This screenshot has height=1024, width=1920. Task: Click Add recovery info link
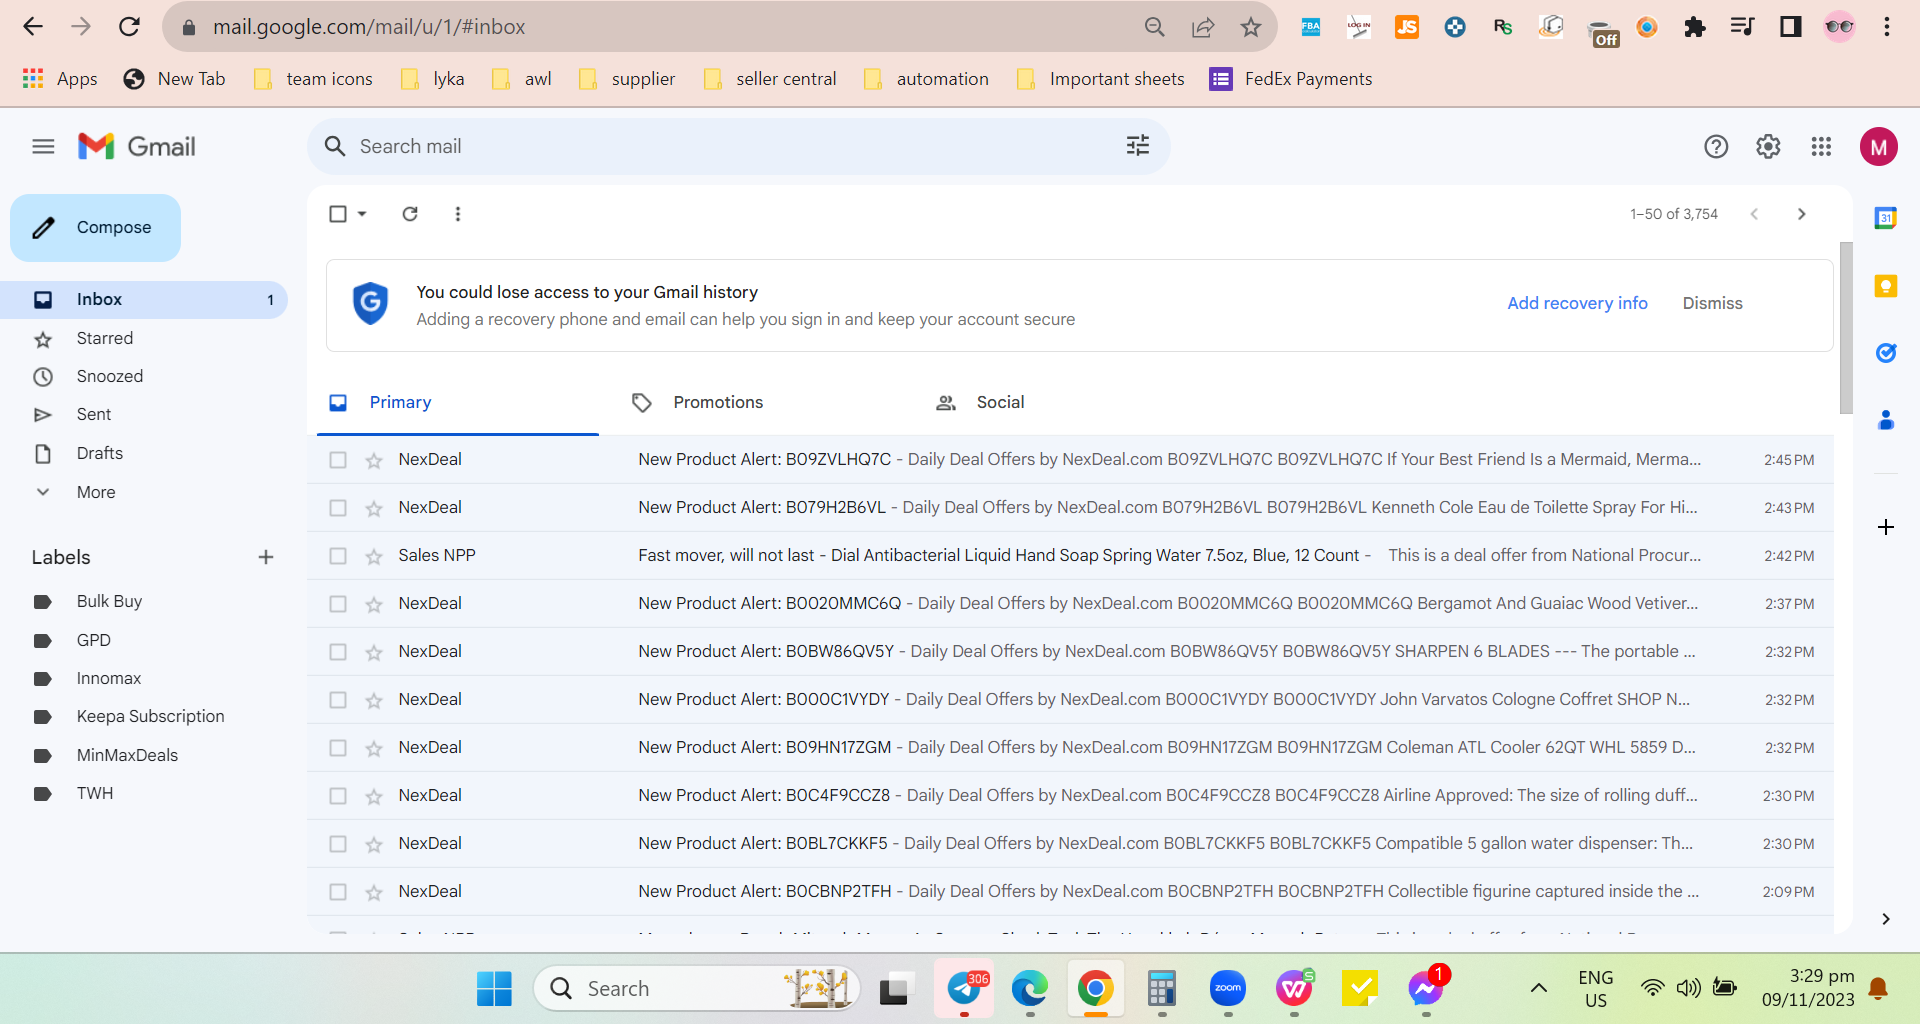click(1577, 303)
